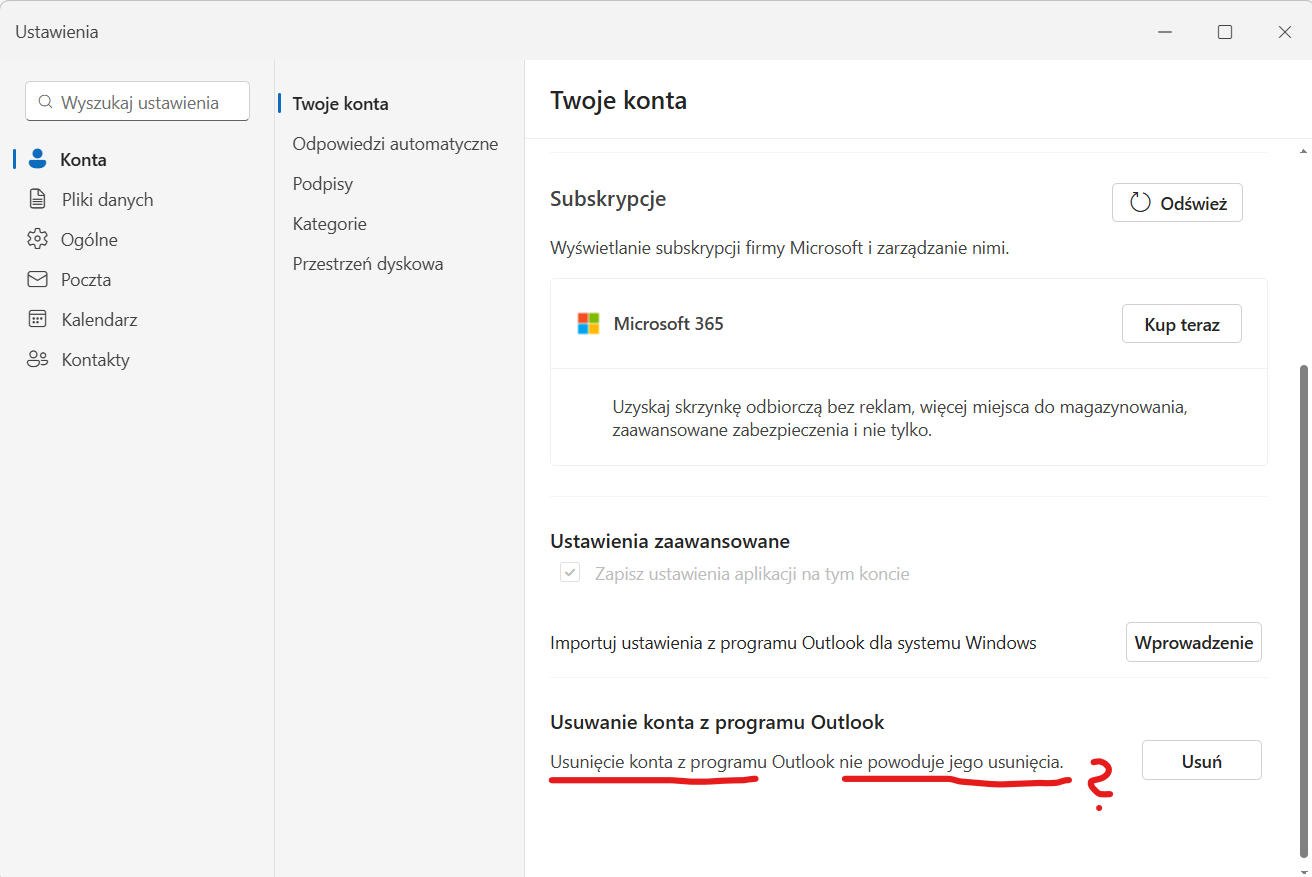Remove account with Usuń button

tap(1202, 760)
